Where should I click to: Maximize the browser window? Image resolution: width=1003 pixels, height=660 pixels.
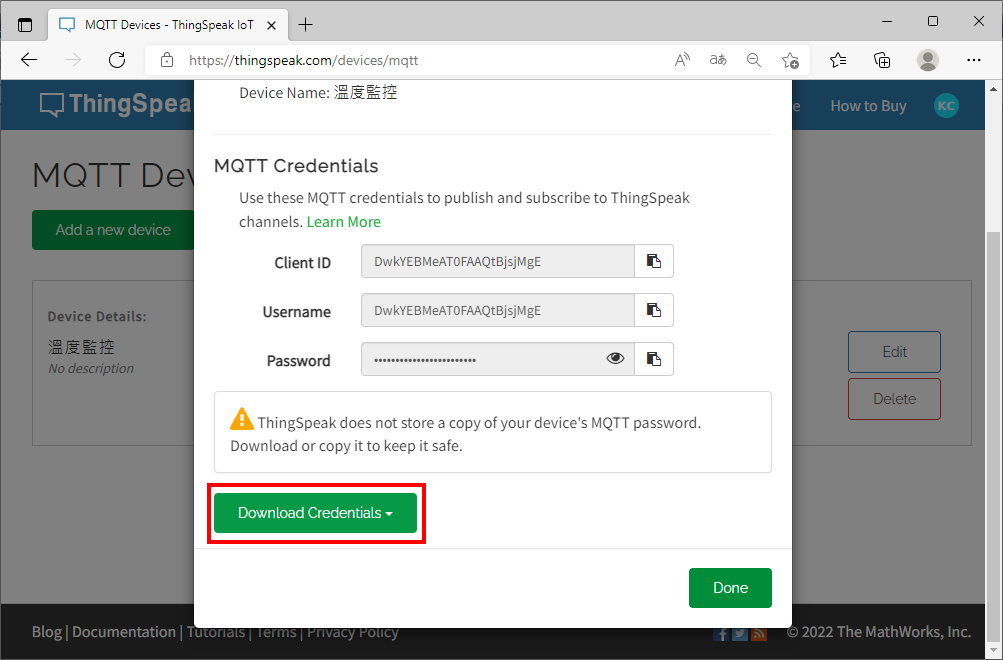click(933, 21)
